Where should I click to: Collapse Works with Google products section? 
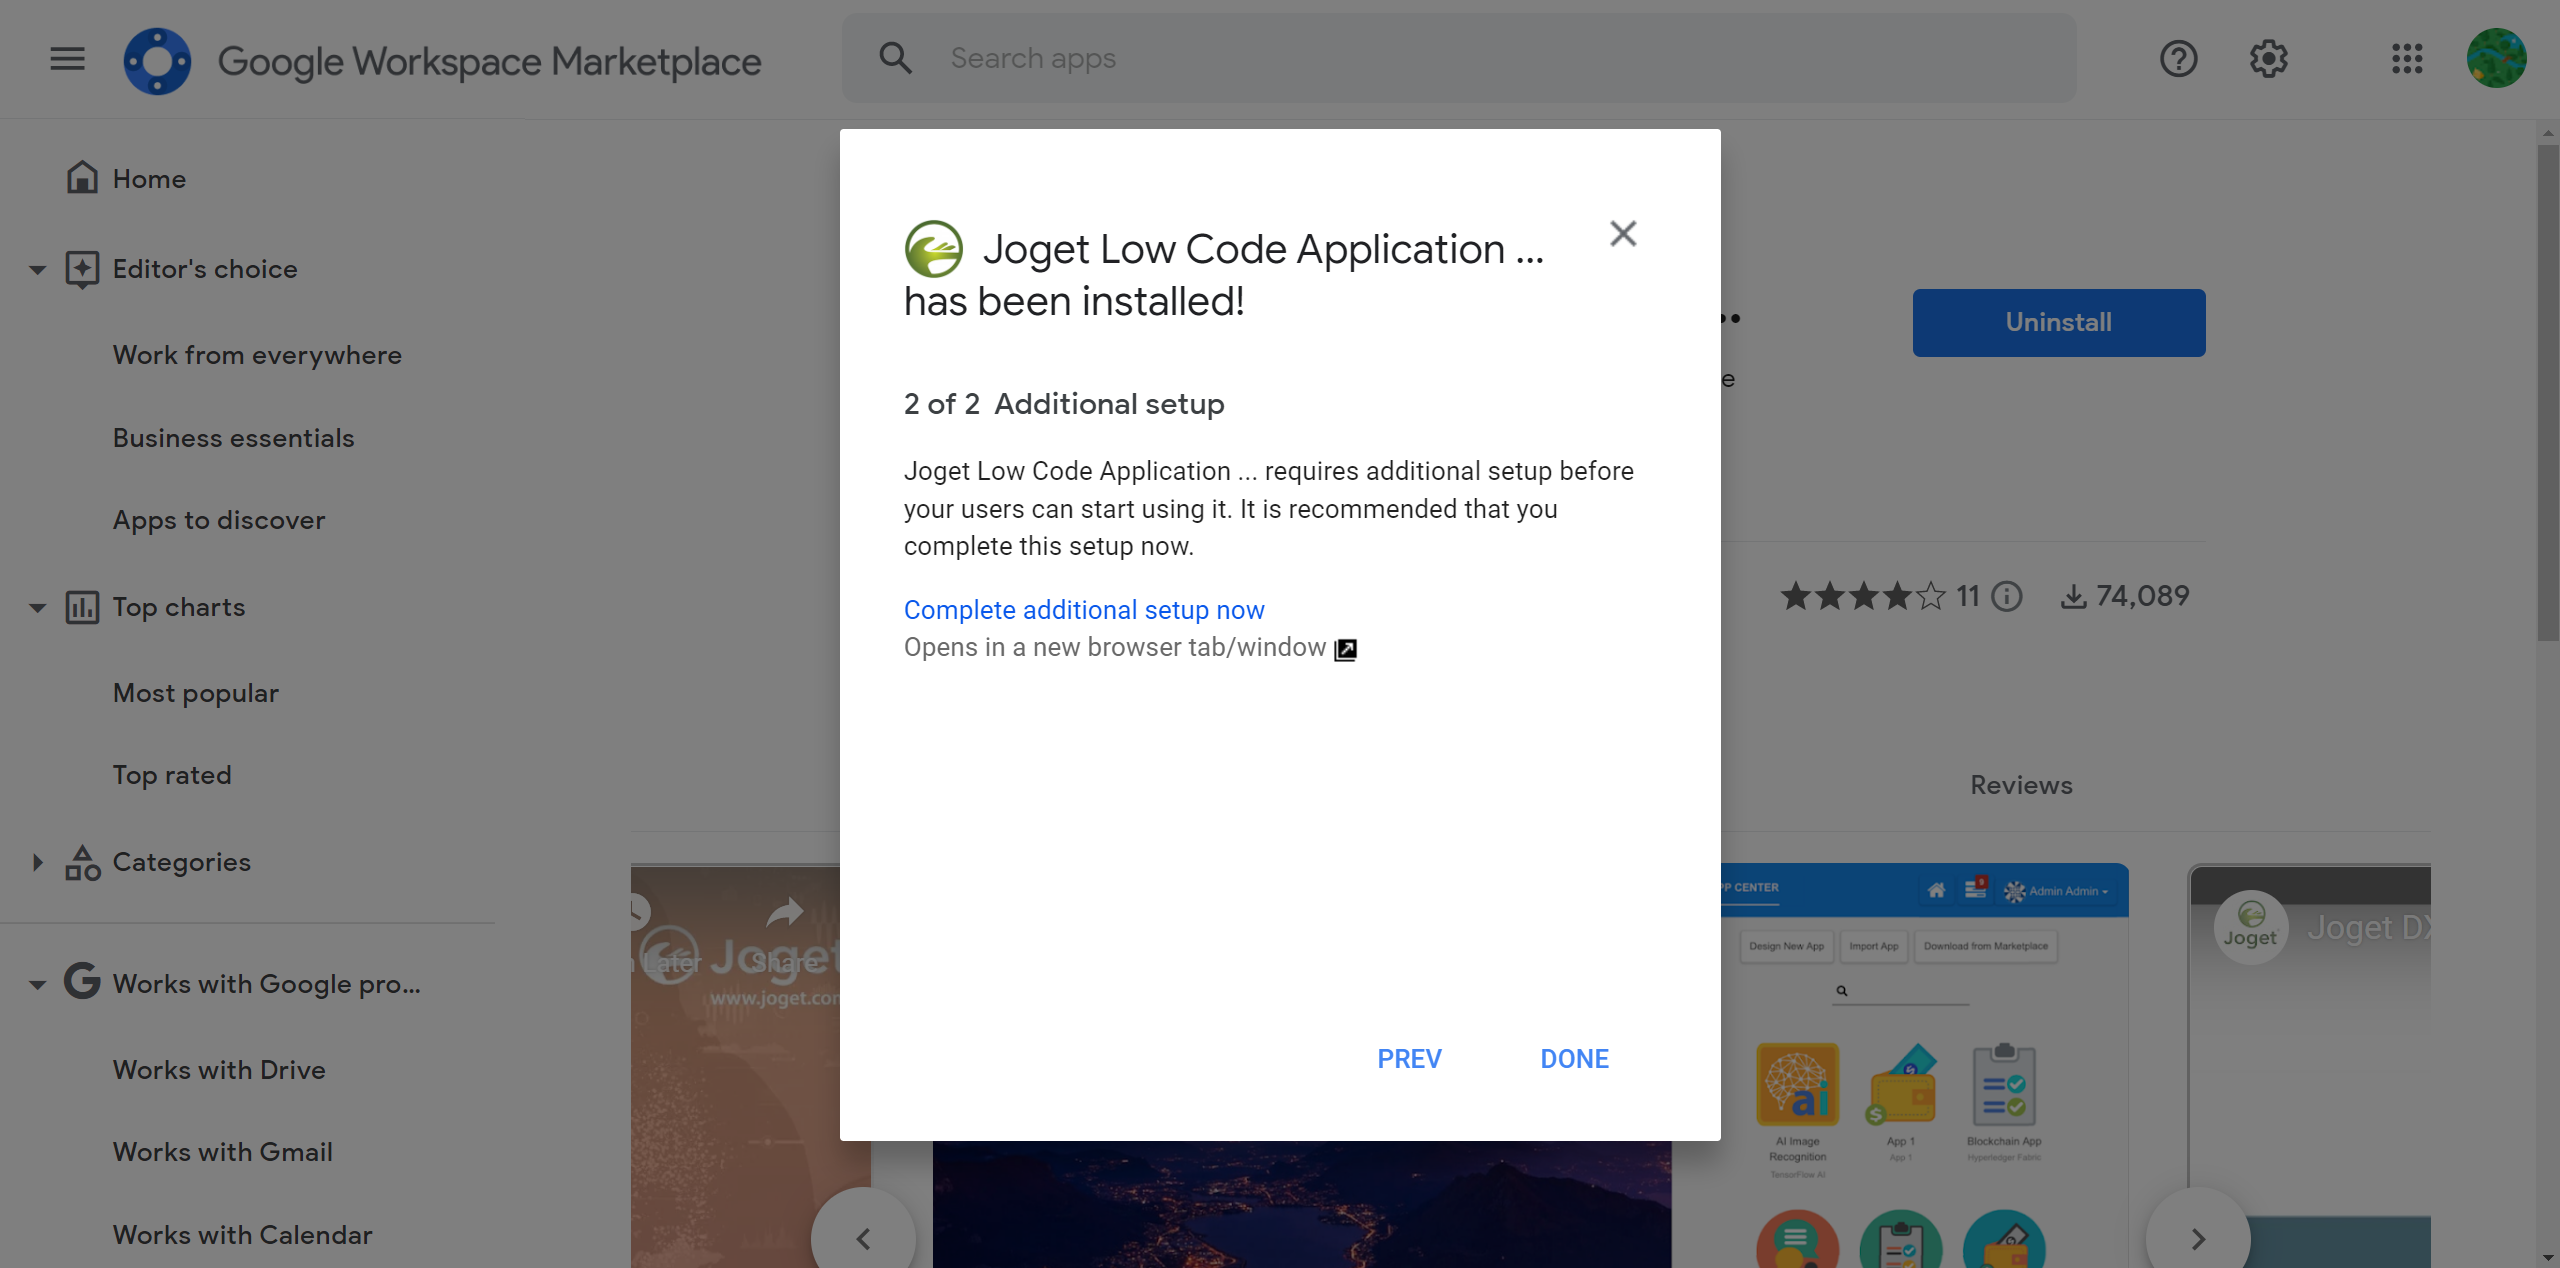(38, 985)
